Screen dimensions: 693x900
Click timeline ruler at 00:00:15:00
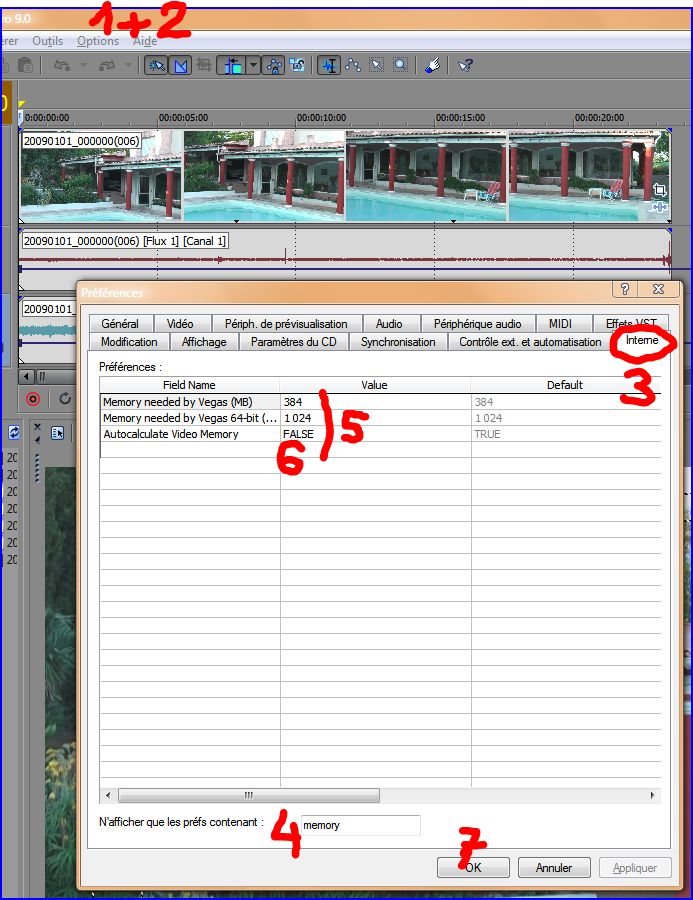460,118
